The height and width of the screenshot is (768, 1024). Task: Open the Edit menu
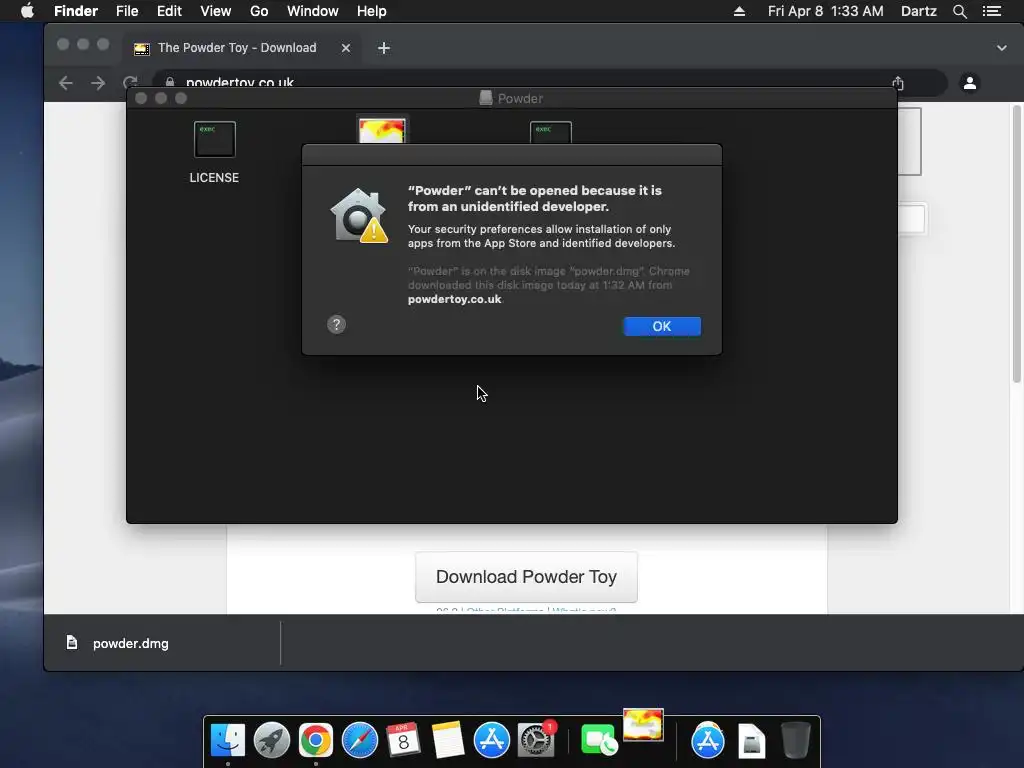pyautogui.click(x=169, y=11)
